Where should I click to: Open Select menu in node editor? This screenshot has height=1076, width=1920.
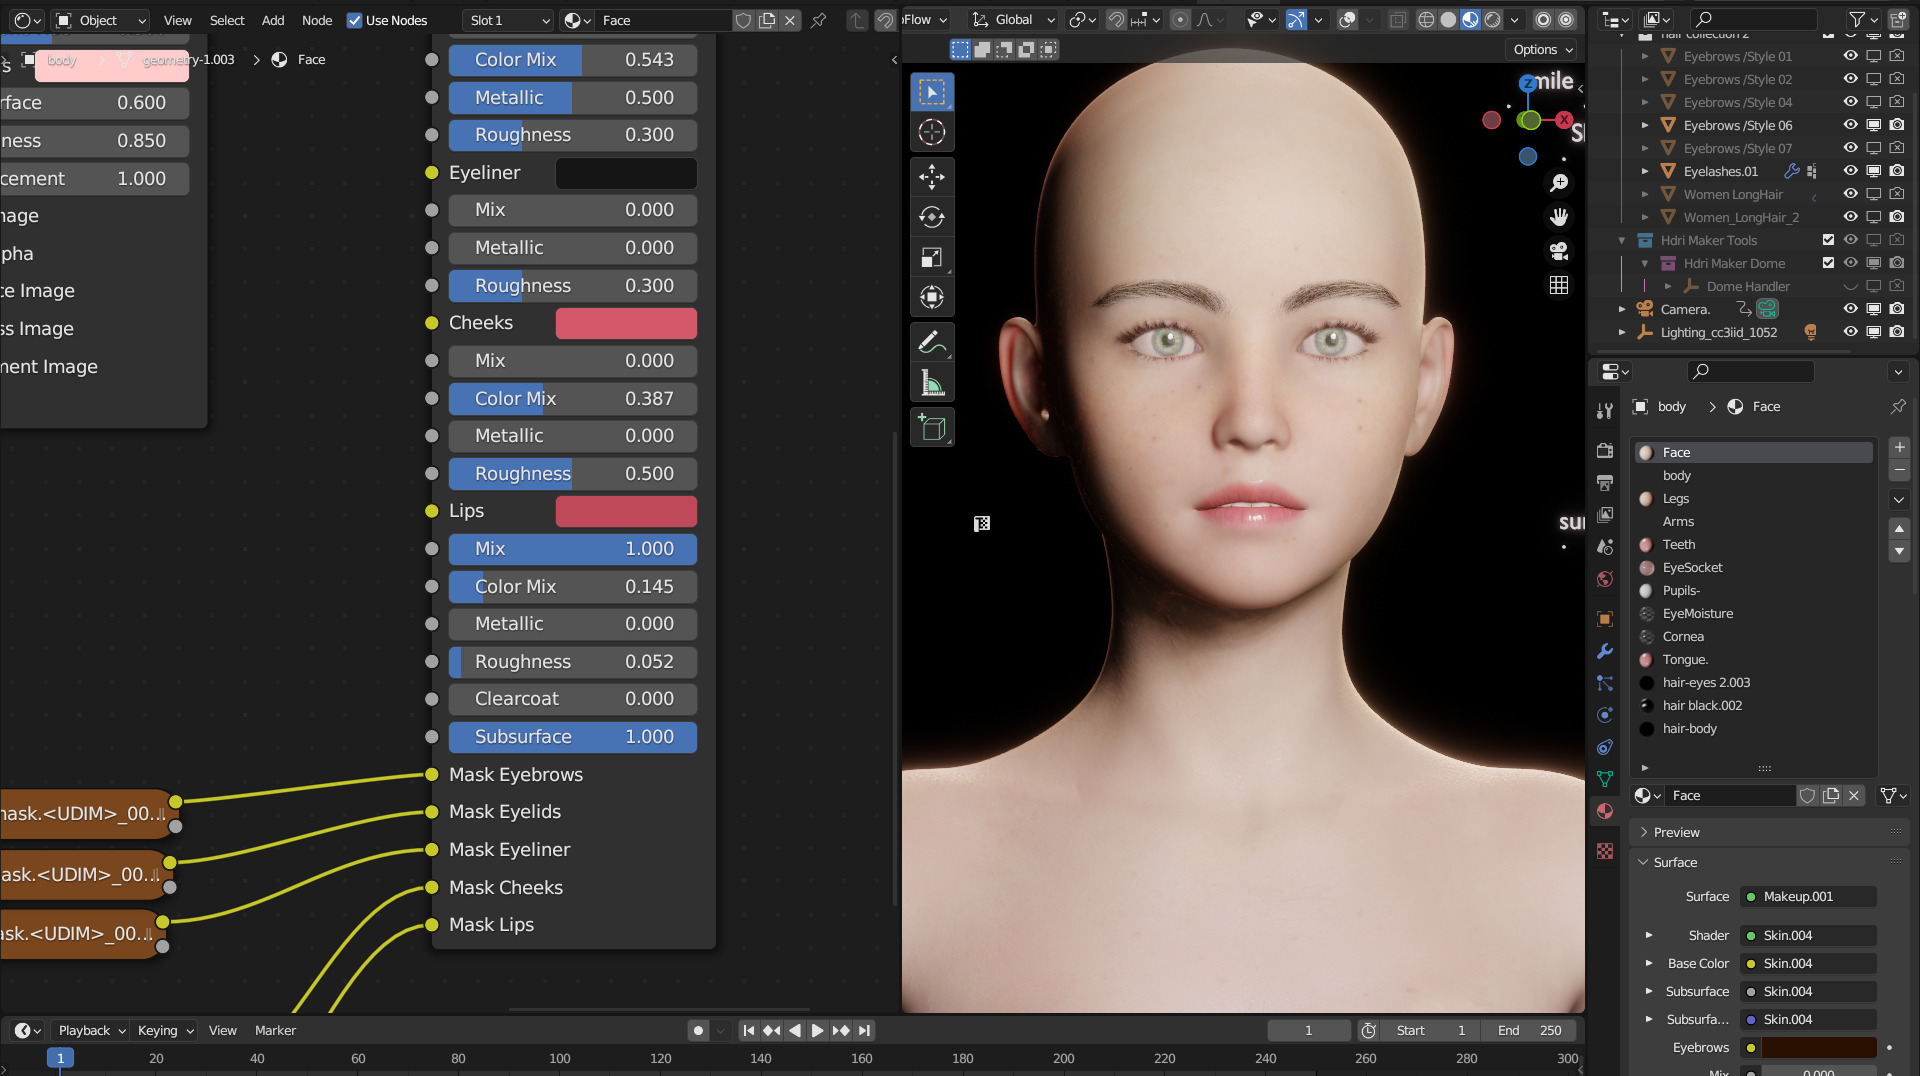227,20
